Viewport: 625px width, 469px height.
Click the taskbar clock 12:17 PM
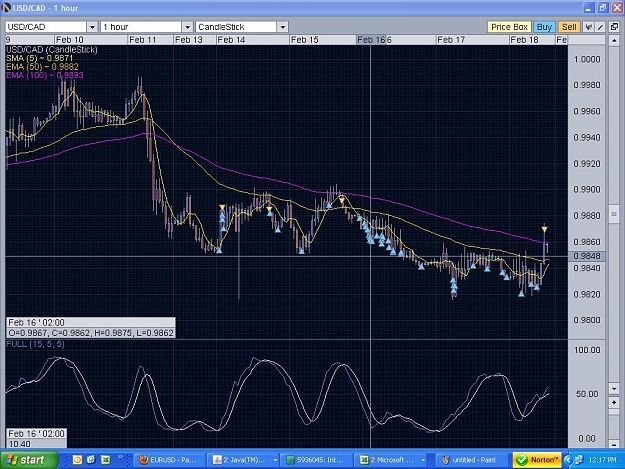(x=602, y=460)
